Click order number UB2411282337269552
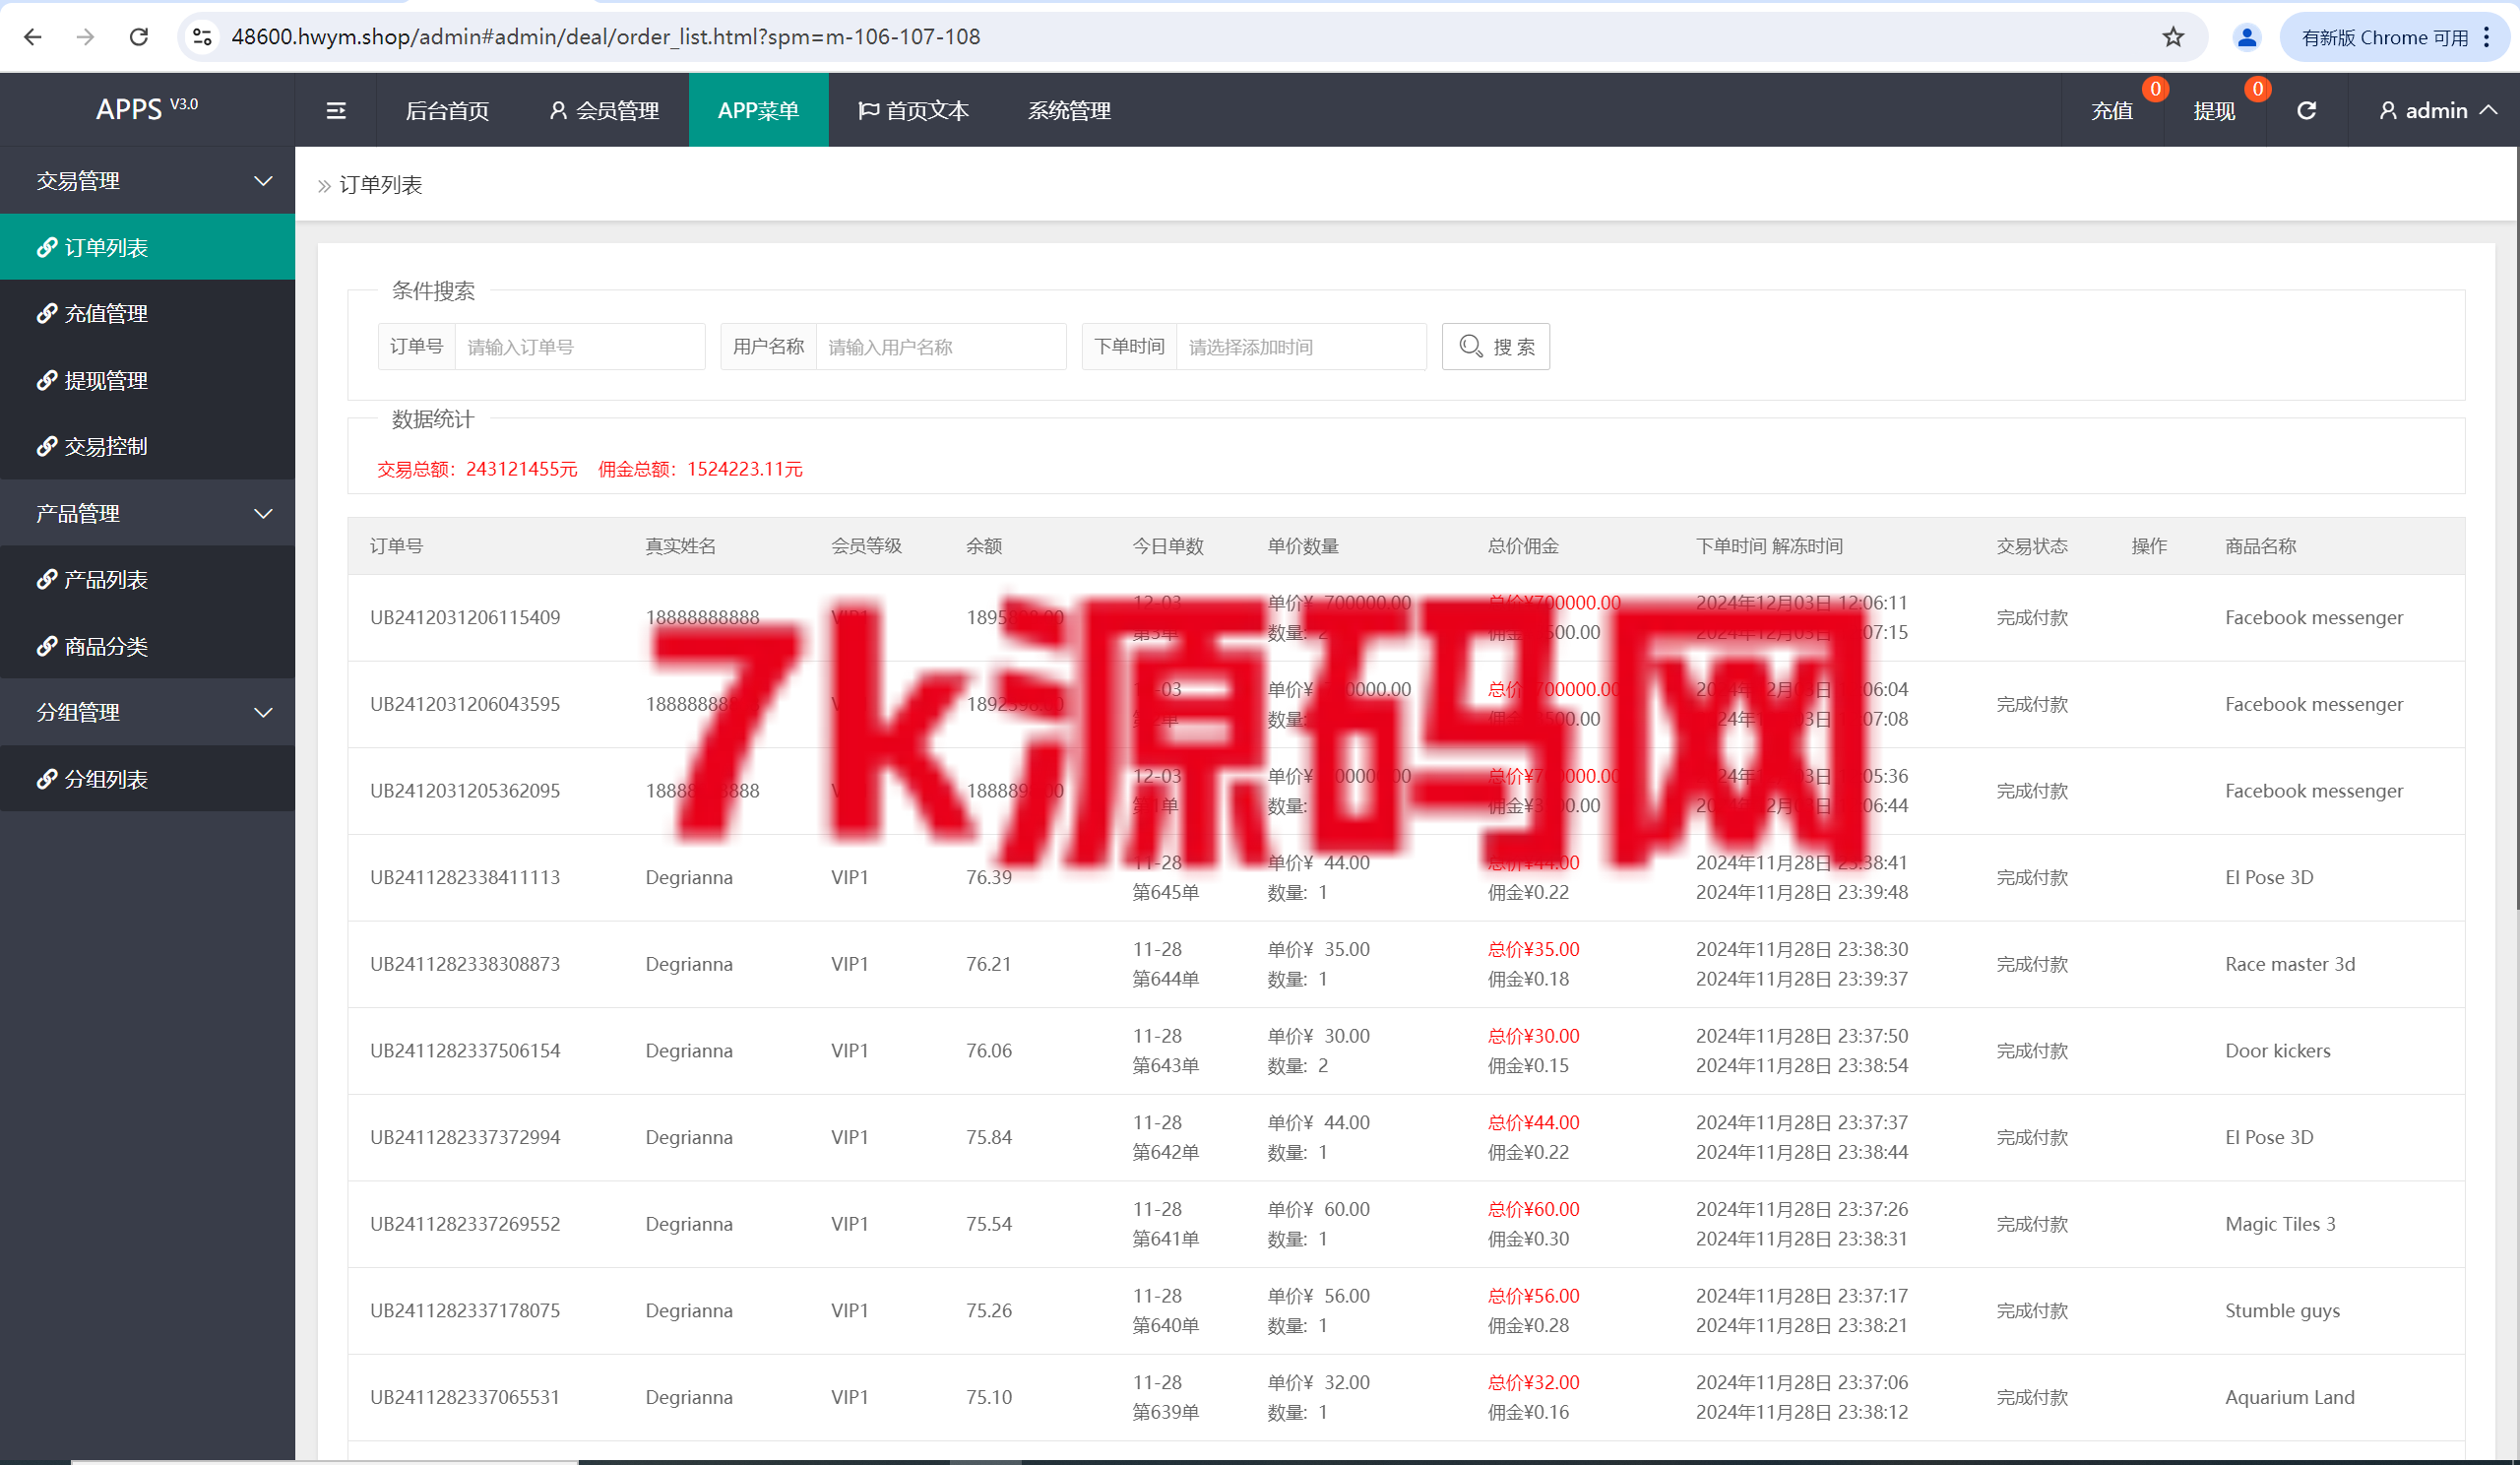Image resolution: width=2520 pixels, height=1465 pixels. point(465,1224)
